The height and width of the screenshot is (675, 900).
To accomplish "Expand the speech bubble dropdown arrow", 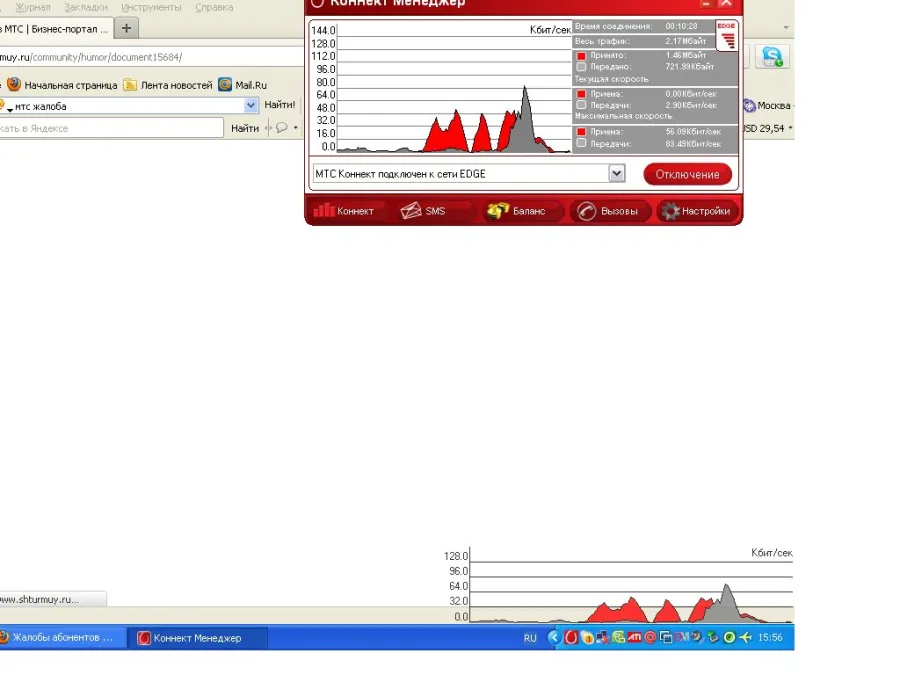I will (296, 128).
